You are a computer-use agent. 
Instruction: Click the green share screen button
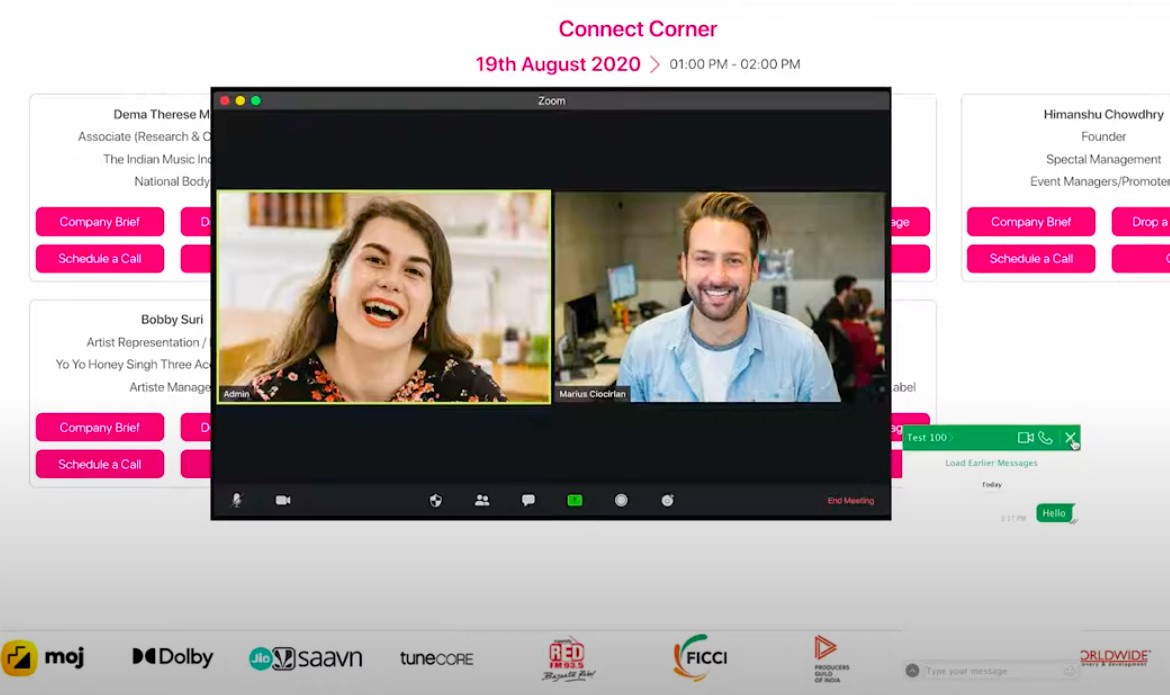tap(574, 500)
